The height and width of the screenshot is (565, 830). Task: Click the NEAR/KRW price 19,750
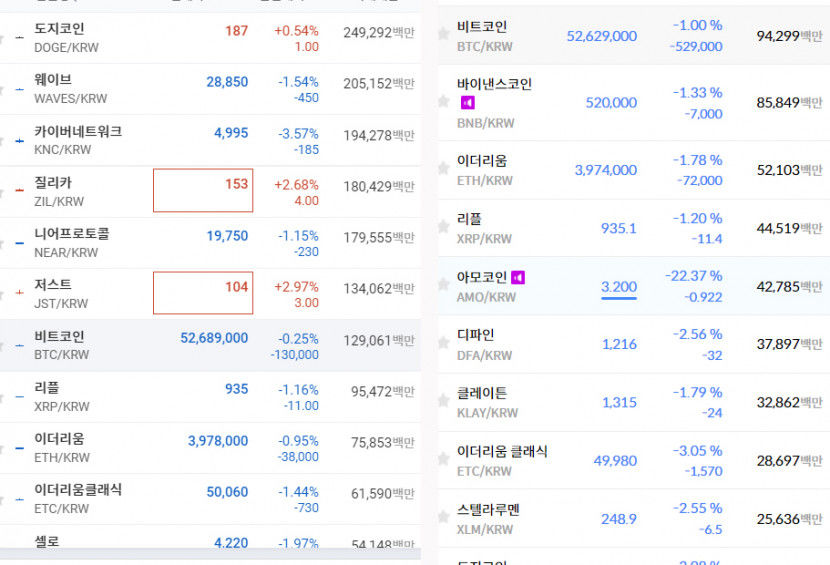click(x=227, y=236)
